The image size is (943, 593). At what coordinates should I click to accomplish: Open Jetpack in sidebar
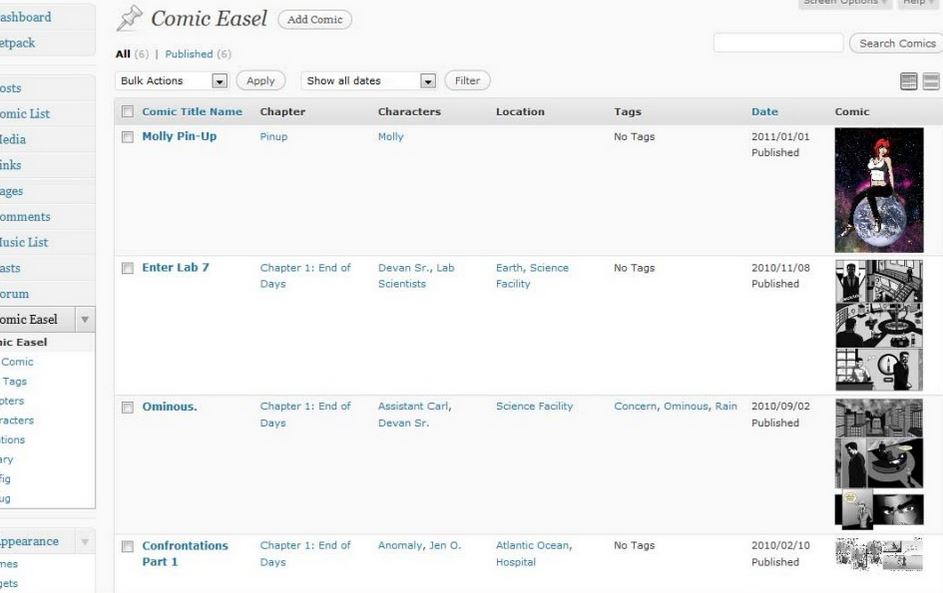click(x=17, y=43)
